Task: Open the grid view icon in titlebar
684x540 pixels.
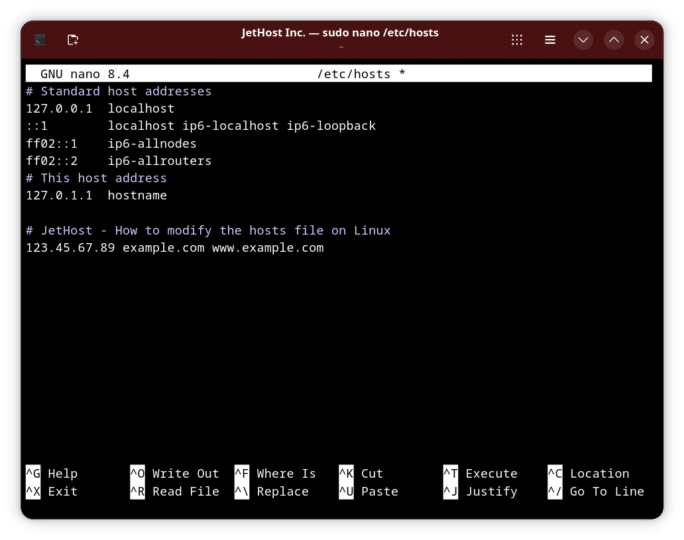Action: point(517,40)
